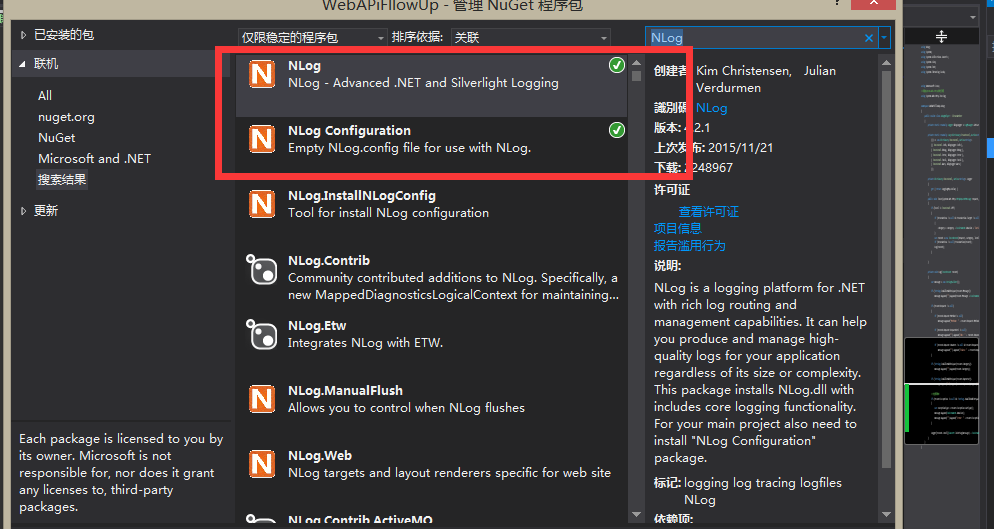Collapse the 联机 section
The width and height of the screenshot is (994, 529).
22,64
